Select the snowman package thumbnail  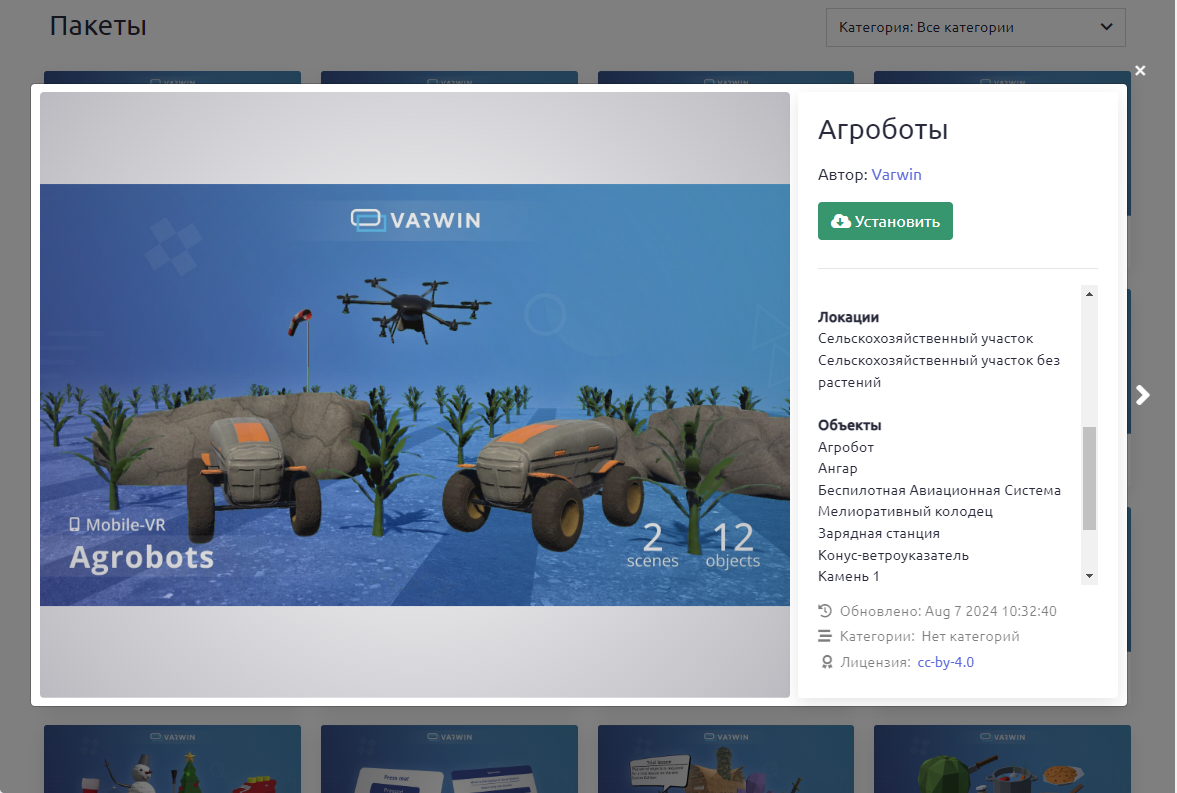click(x=172, y=758)
